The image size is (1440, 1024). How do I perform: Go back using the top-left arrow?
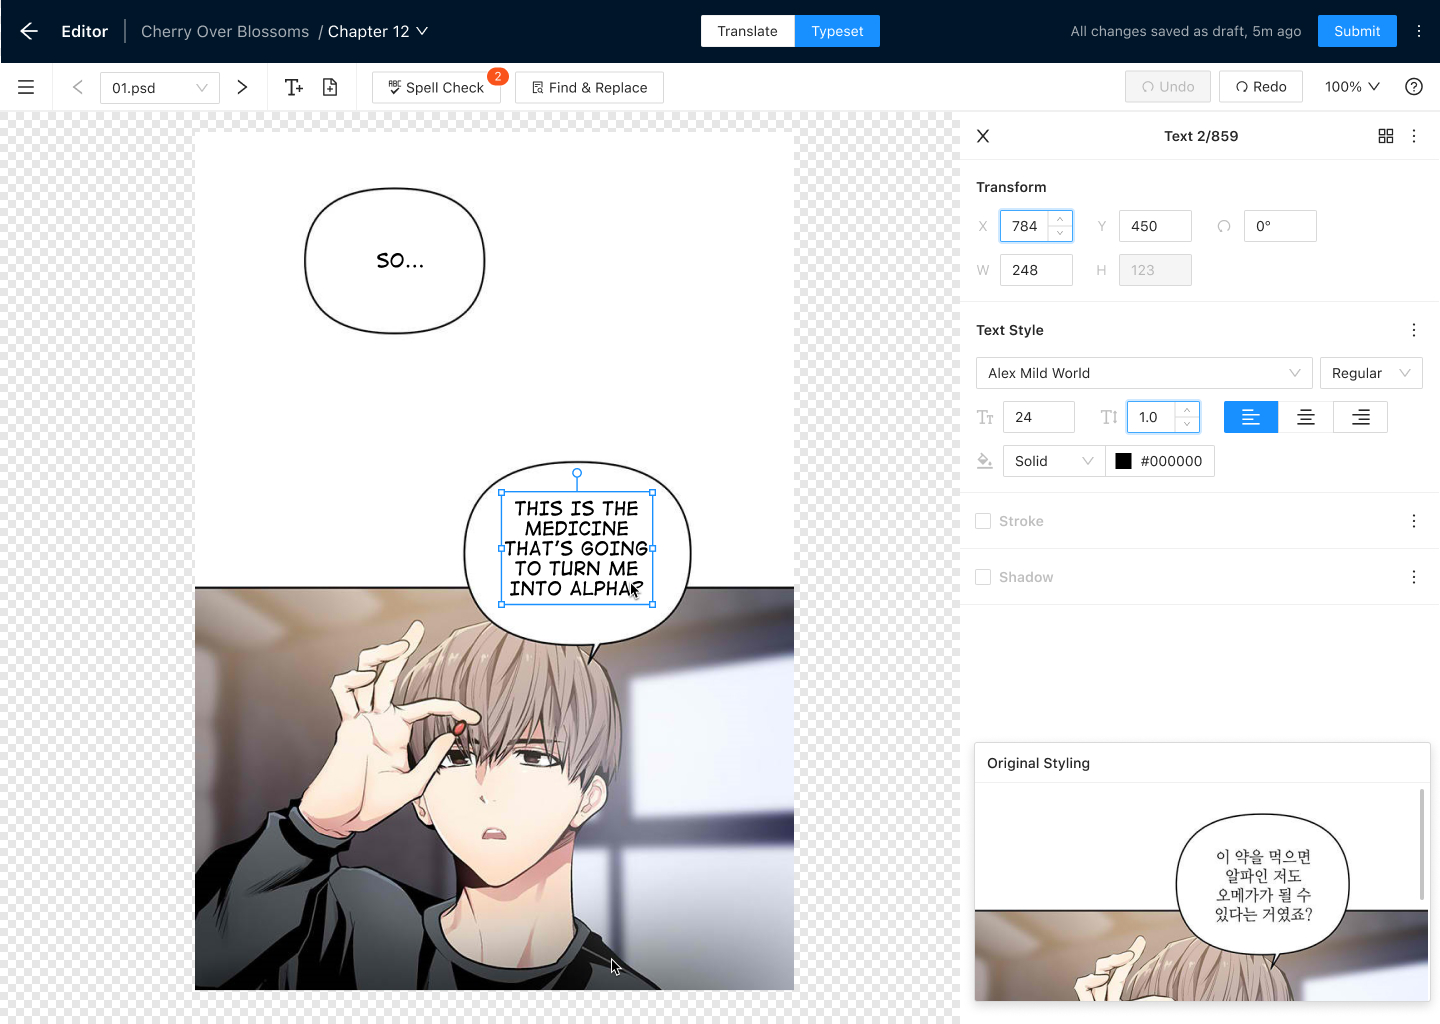coord(28,31)
